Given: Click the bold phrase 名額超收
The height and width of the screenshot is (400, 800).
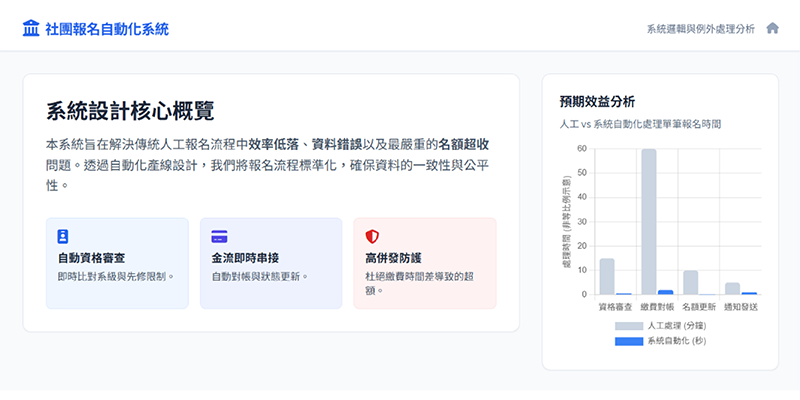Looking at the screenshot, I should (464, 145).
